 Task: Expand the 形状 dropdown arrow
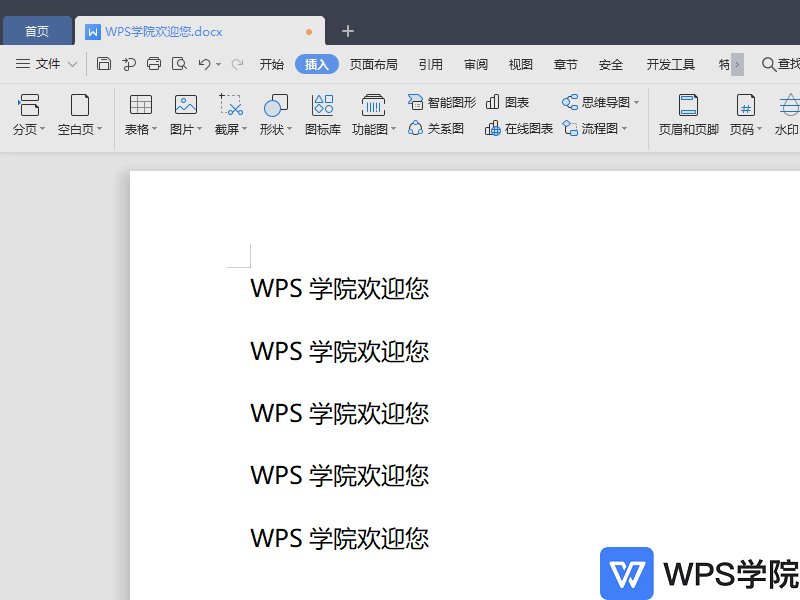pyautogui.click(x=289, y=129)
